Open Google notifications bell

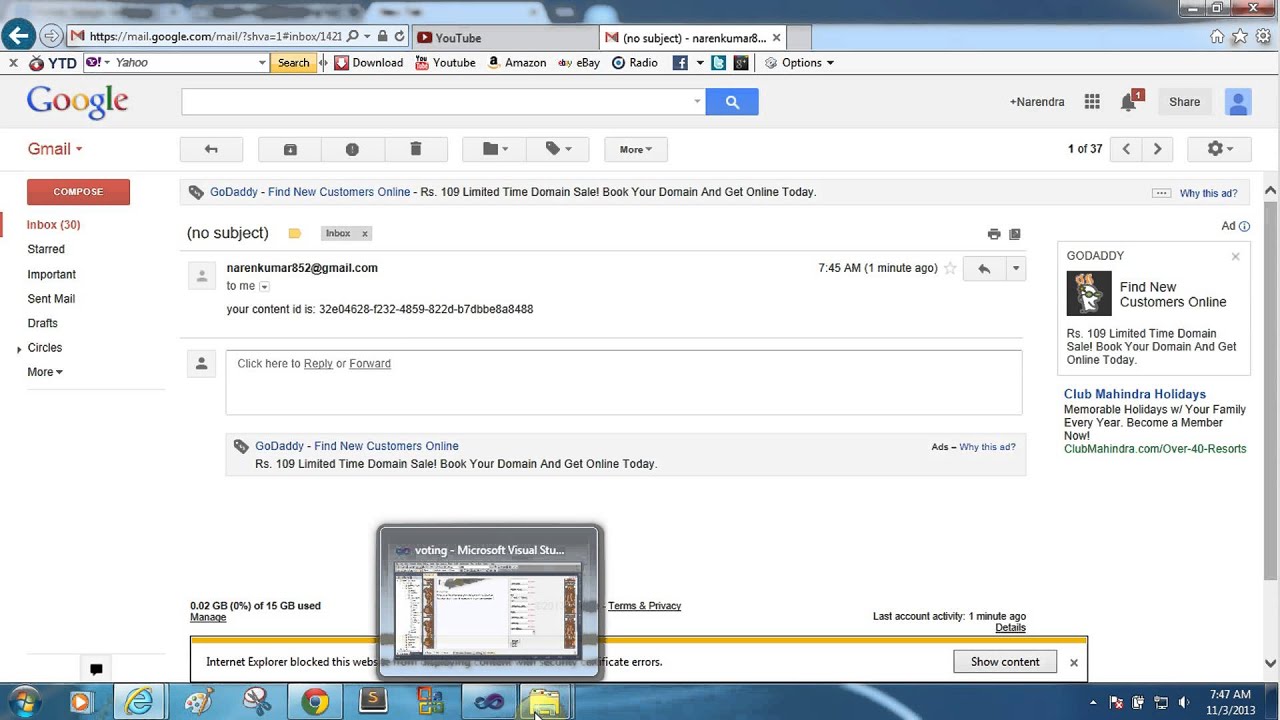click(1129, 102)
